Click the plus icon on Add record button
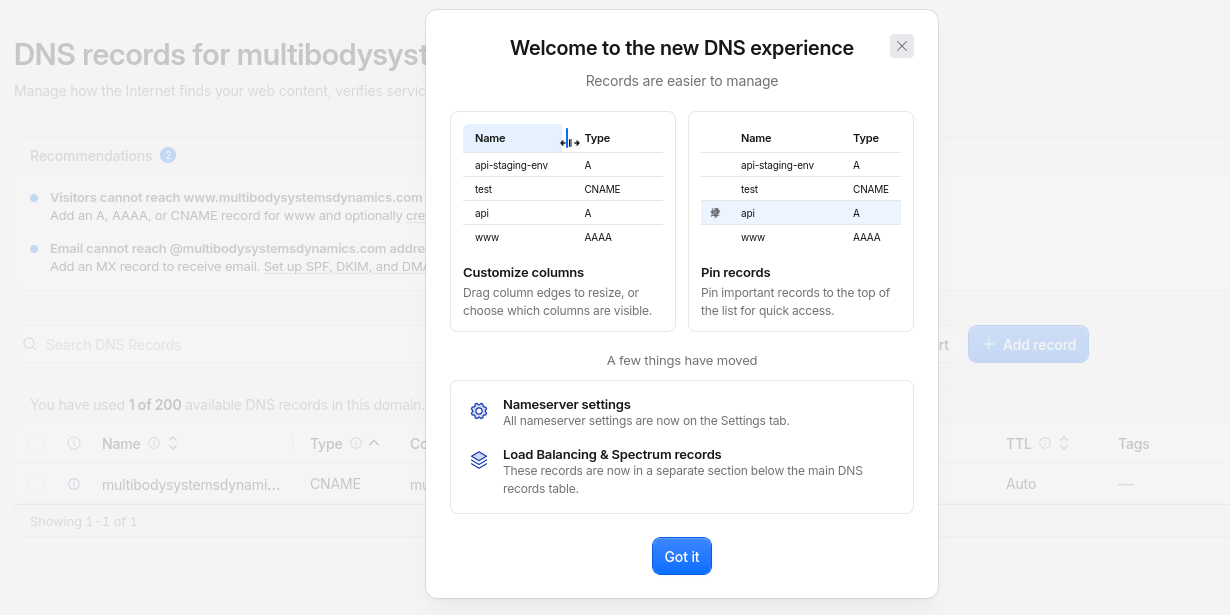 [989, 344]
